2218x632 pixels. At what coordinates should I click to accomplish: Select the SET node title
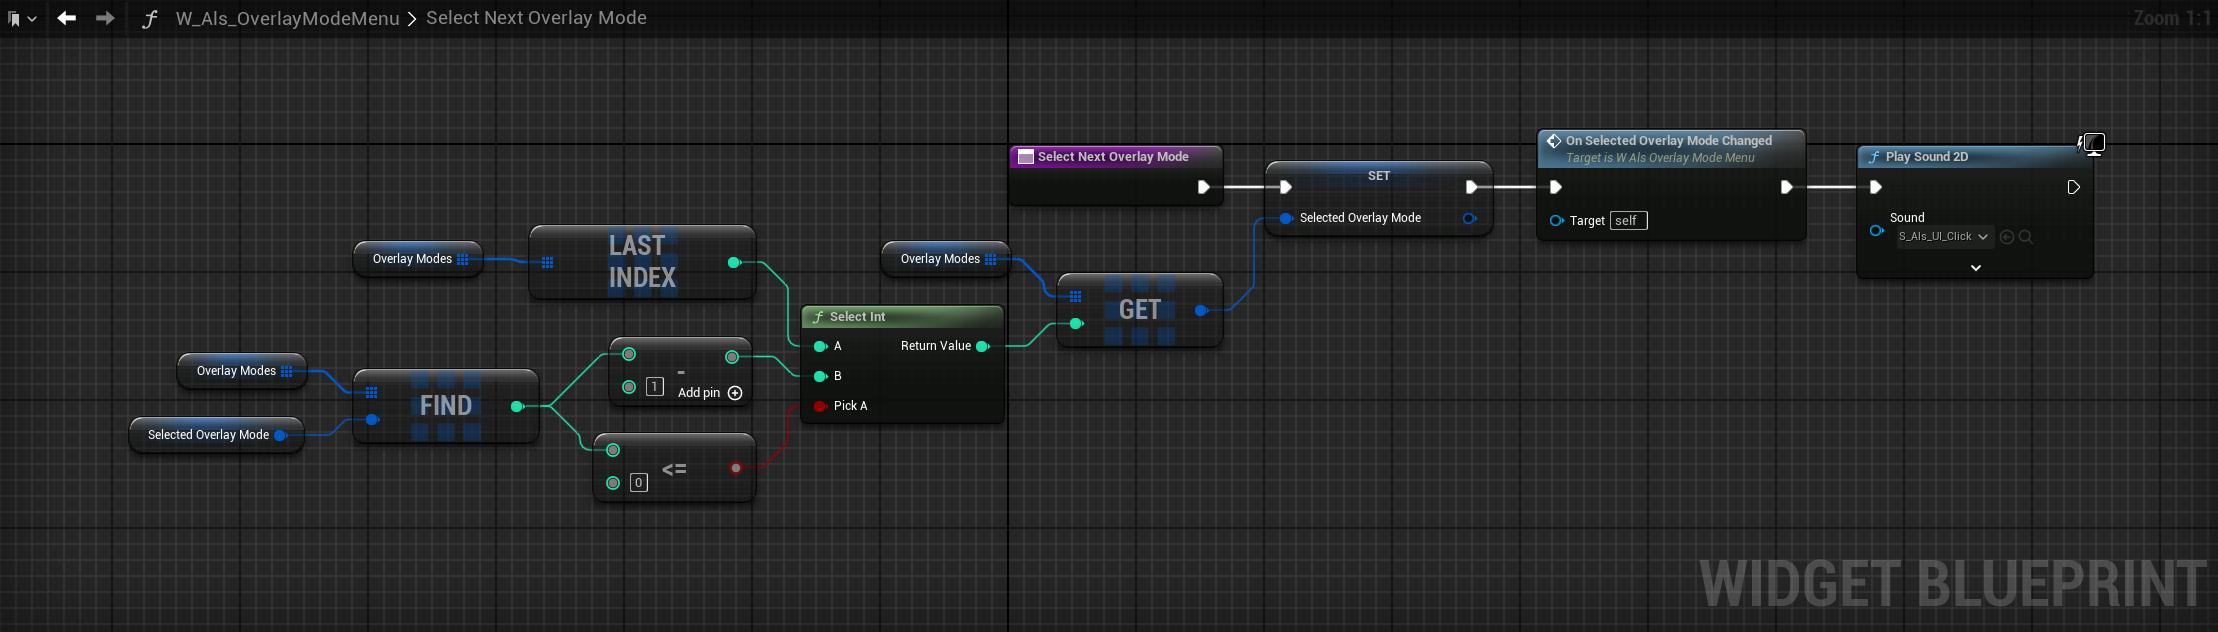1379,176
